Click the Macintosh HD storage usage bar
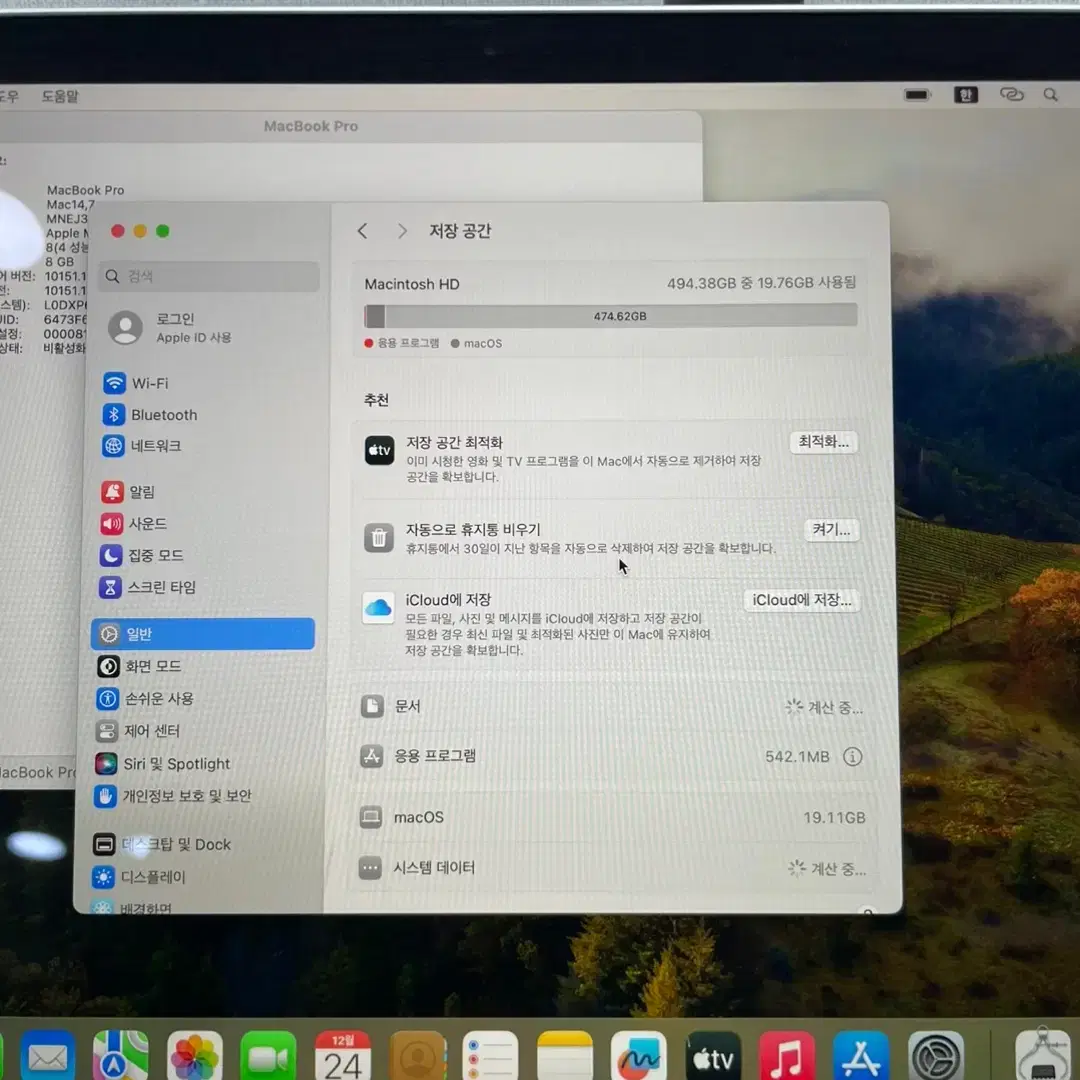This screenshot has width=1080, height=1080. pyautogui.click(x=610, y=315)
